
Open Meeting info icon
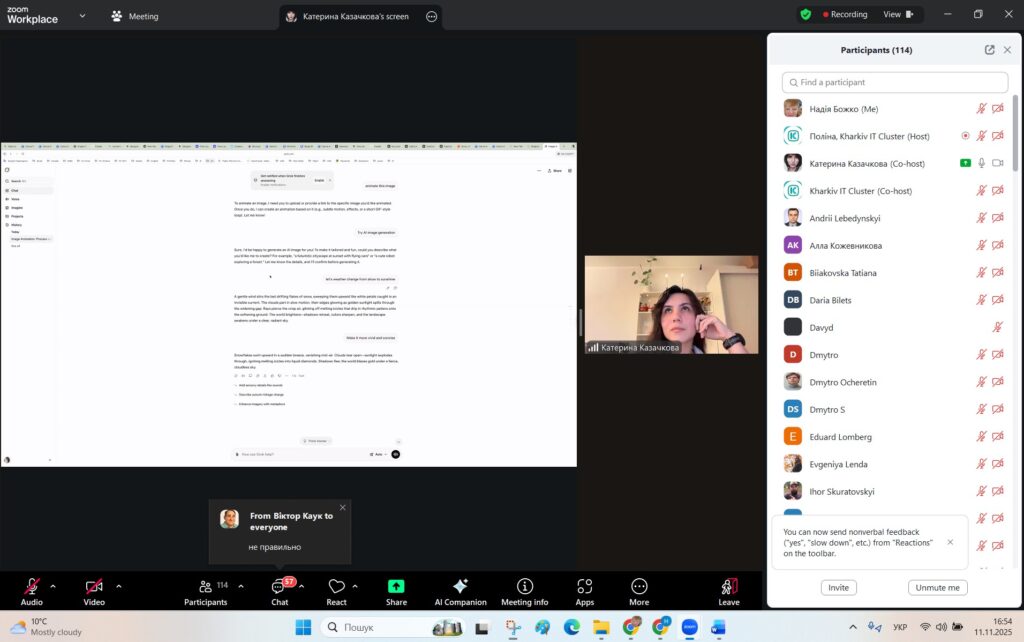(524, 587)
